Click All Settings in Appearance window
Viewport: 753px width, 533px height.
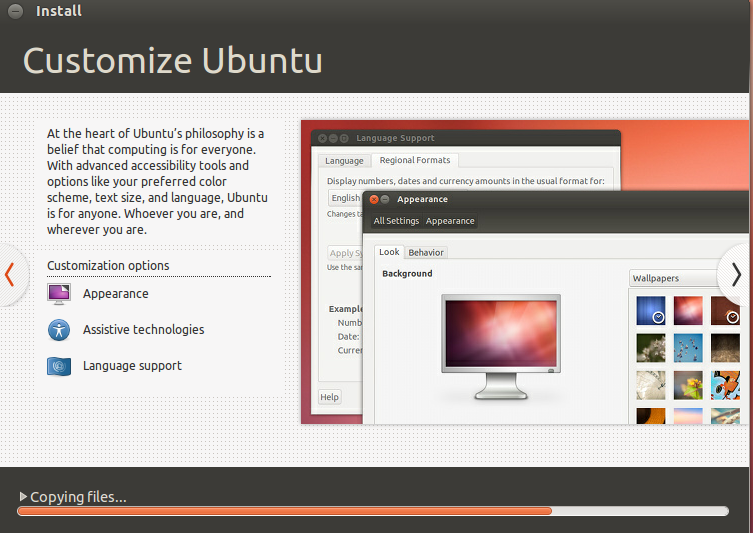pos(396,221)
